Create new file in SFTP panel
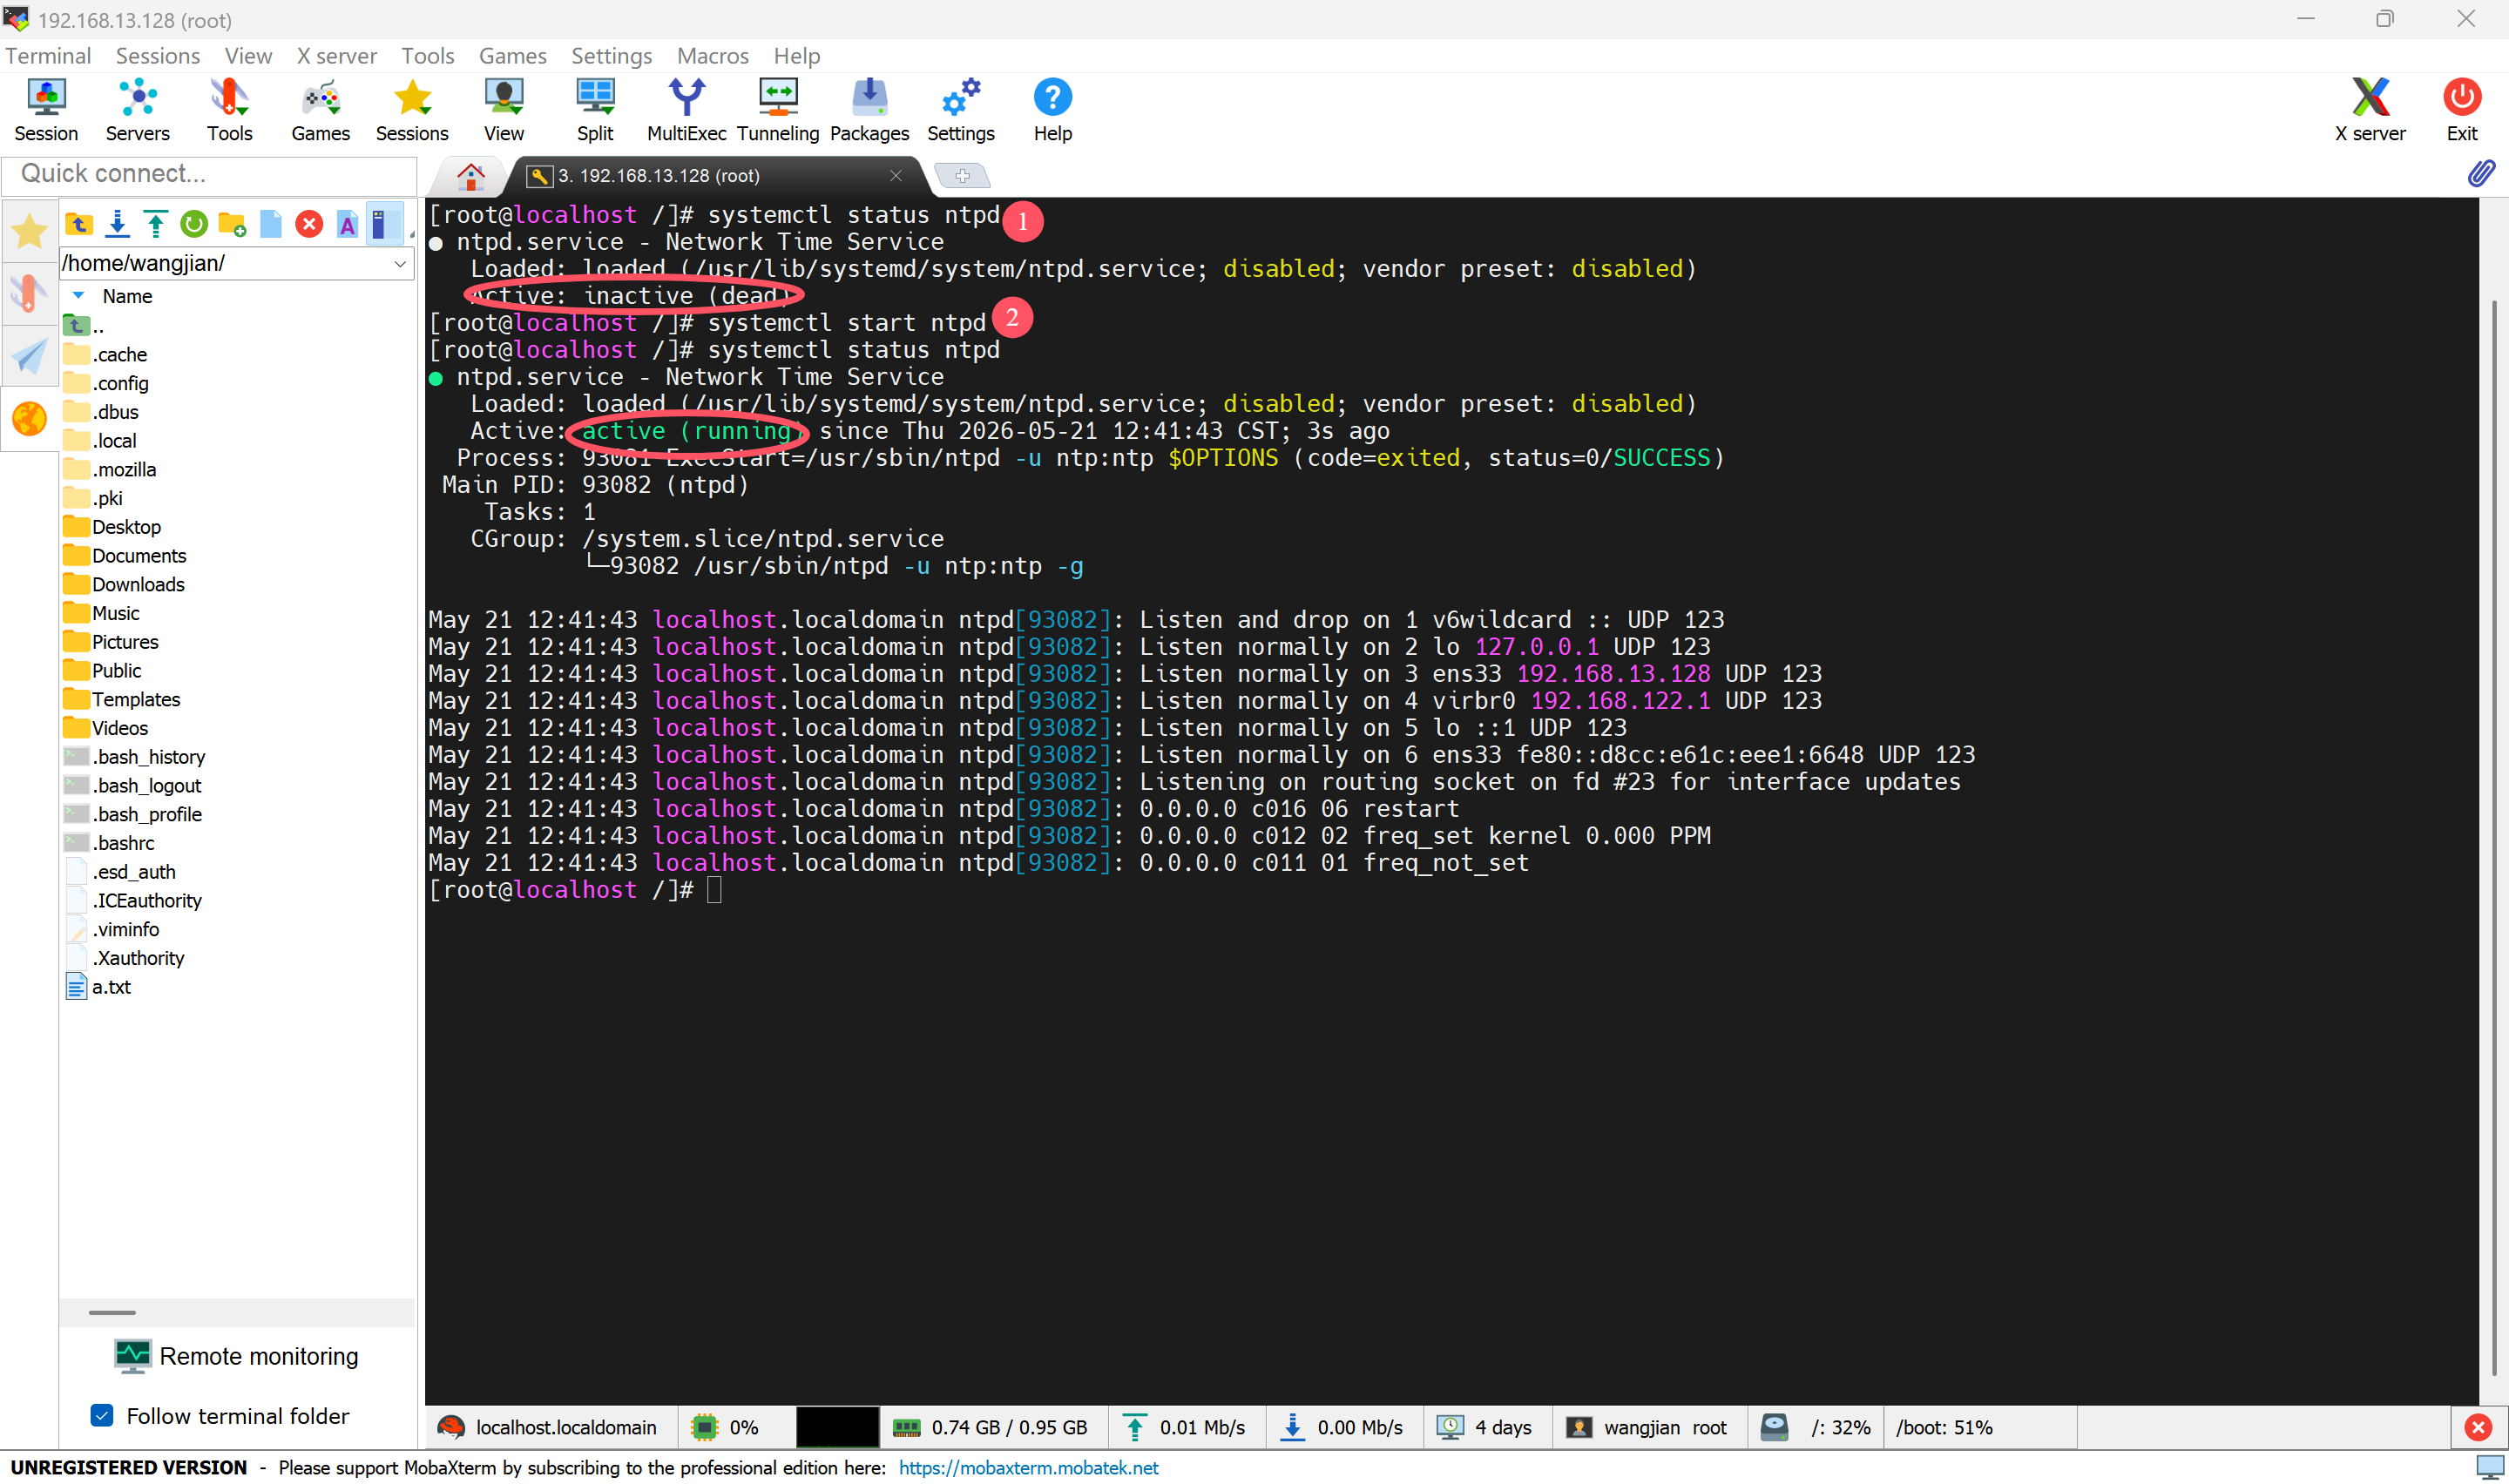 [271, 224]
